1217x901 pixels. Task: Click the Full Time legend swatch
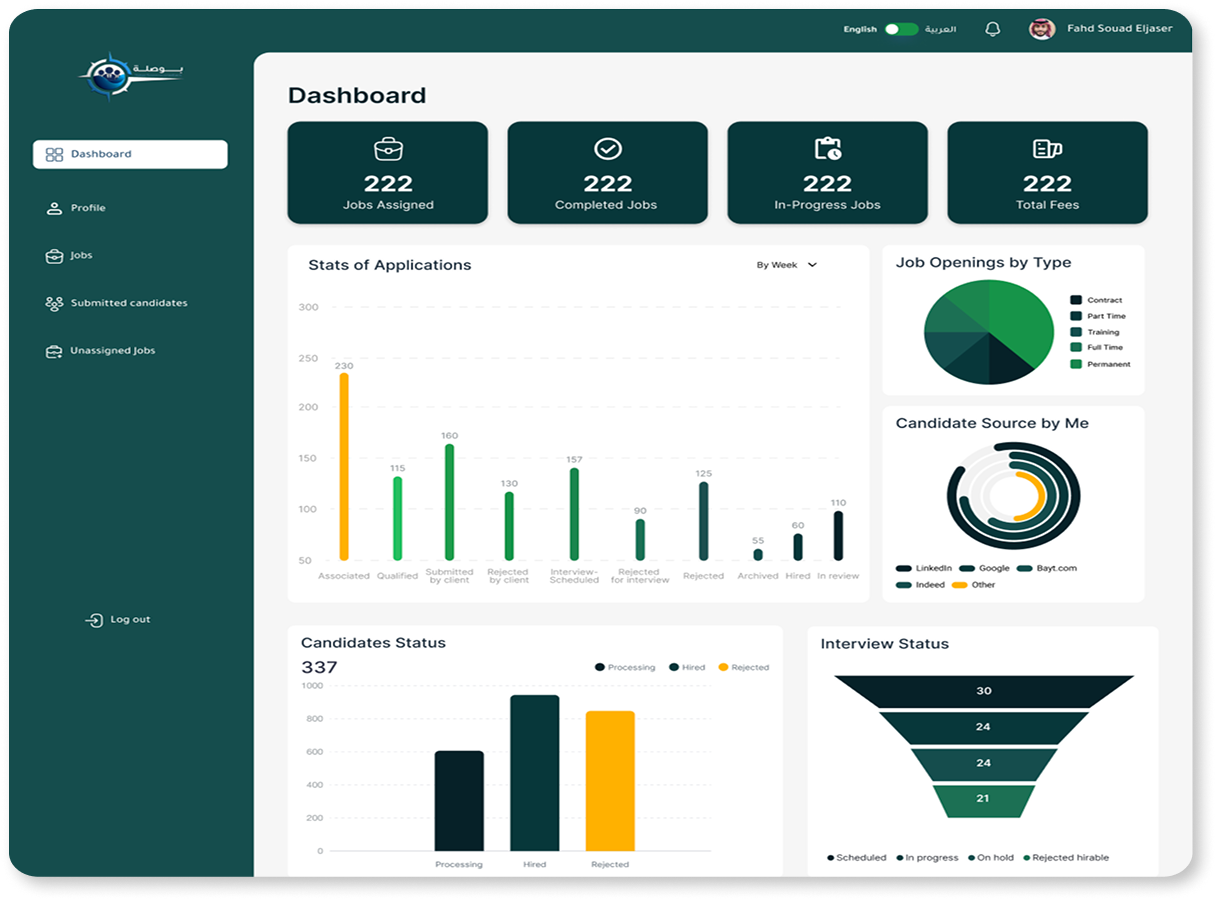click(1076, 348)
